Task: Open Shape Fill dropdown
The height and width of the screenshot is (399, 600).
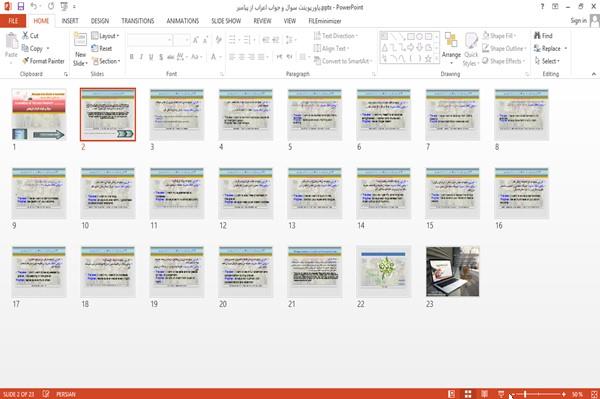Action: click(x=499, y=36)
